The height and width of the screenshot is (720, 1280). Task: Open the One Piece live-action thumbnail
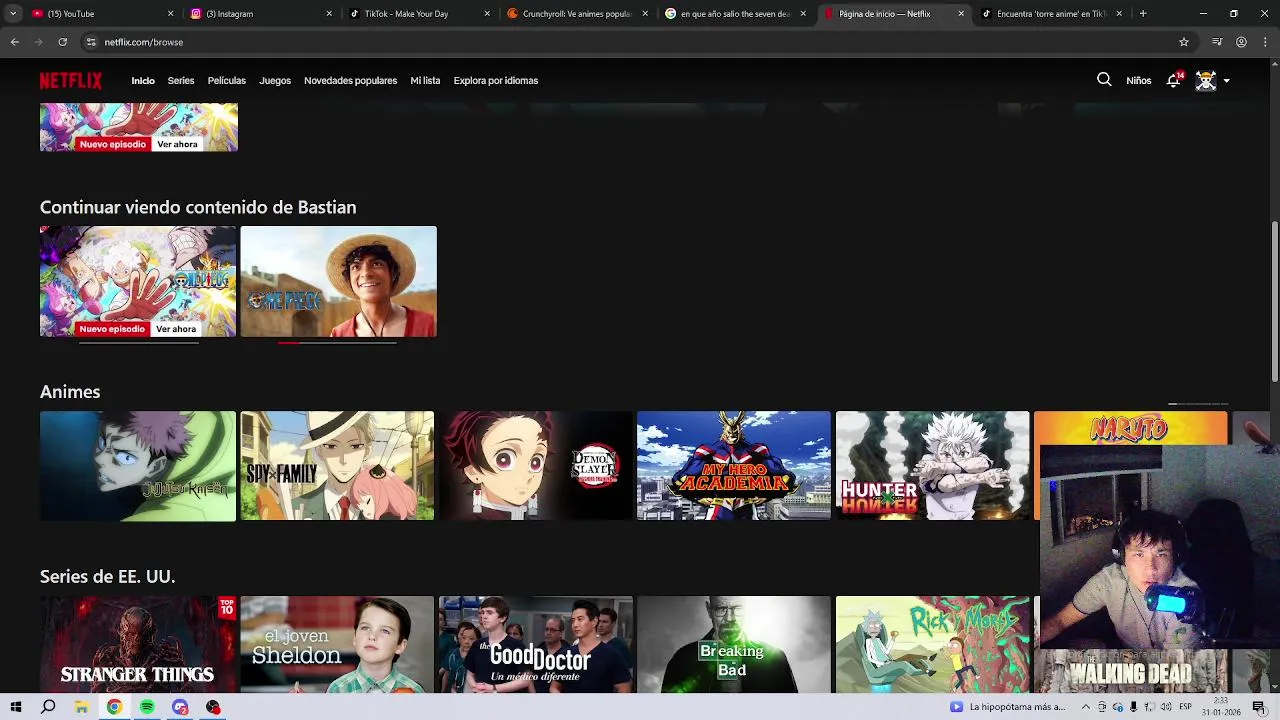point(338,281)
